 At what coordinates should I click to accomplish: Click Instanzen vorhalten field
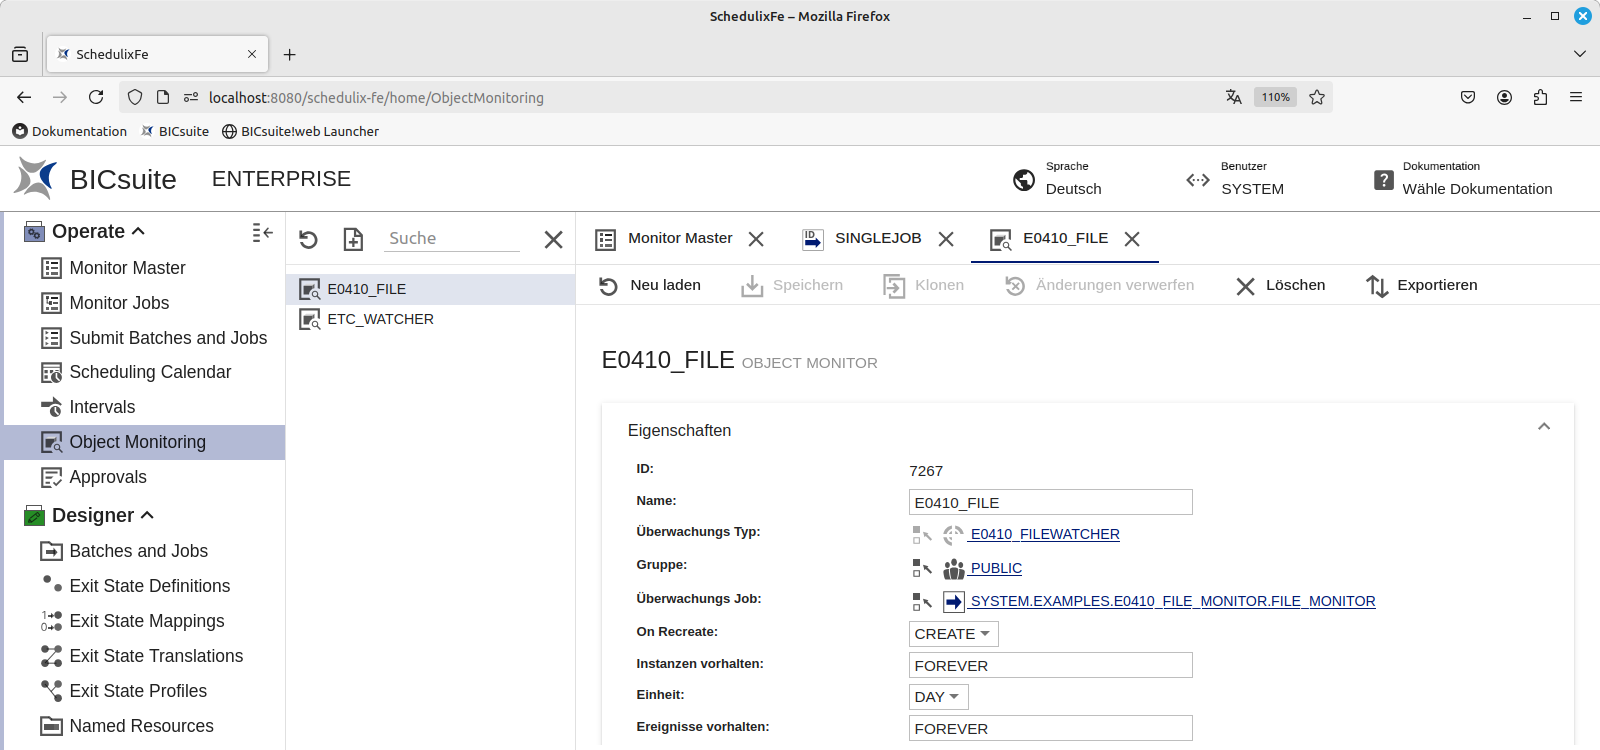click(x=1051, y=665)
